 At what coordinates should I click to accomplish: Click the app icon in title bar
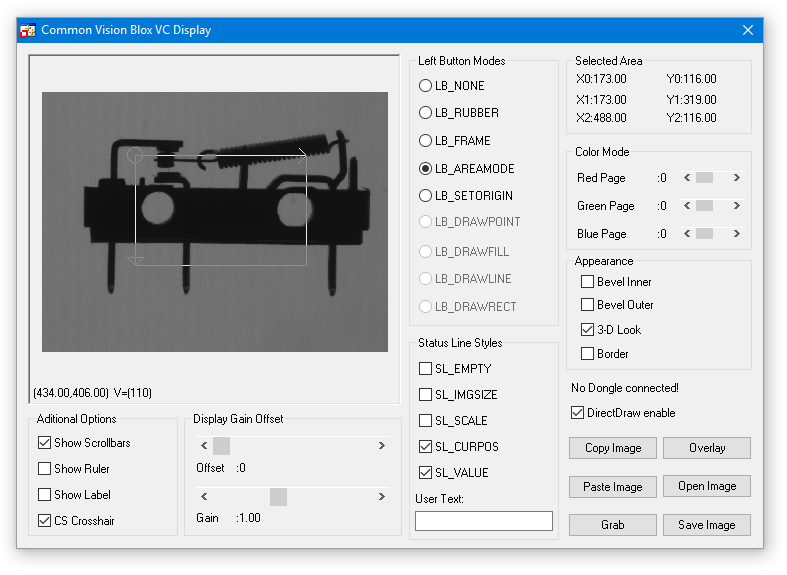tap(28, 30)
